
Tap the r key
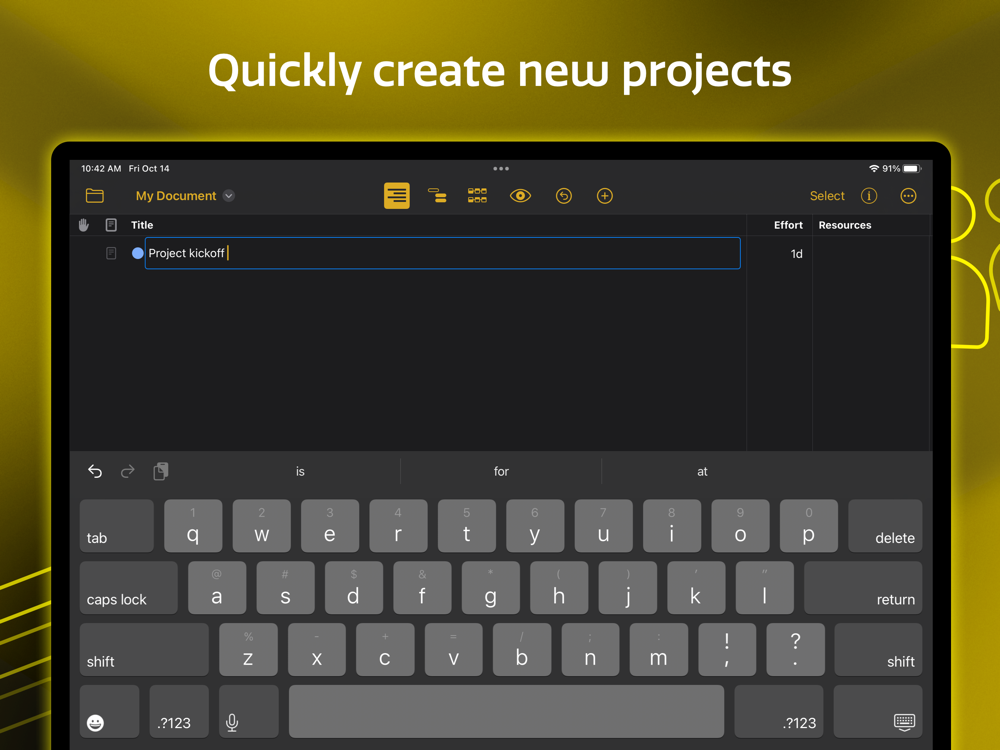(398, 526)
